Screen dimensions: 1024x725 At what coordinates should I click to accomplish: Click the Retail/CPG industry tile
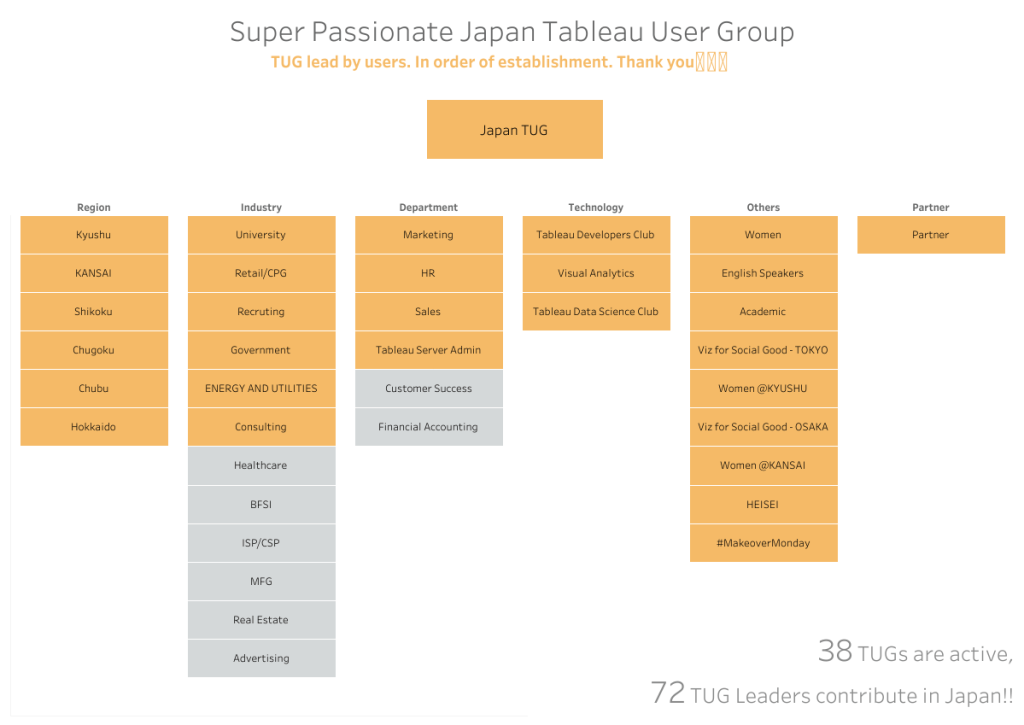pyautogui.click(x=261, y=273)
